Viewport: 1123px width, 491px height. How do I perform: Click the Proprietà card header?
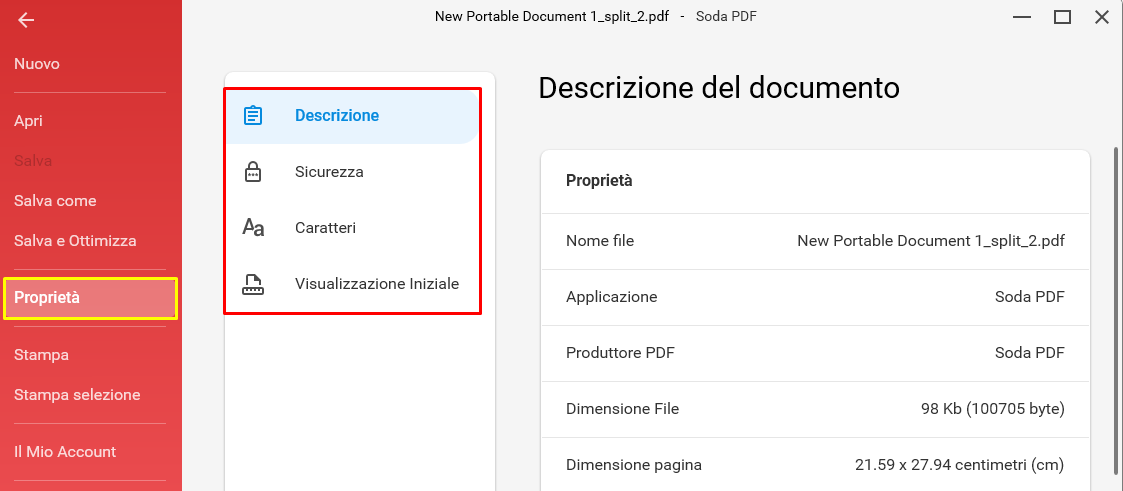599,181
